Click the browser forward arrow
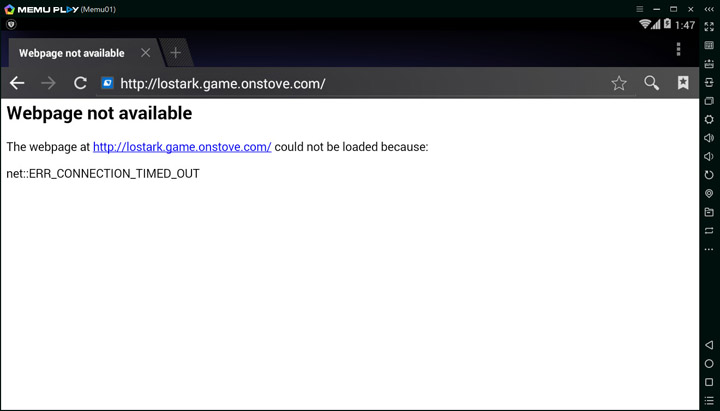The width and height of the screenshot is (720, 411). click(48, 83)
